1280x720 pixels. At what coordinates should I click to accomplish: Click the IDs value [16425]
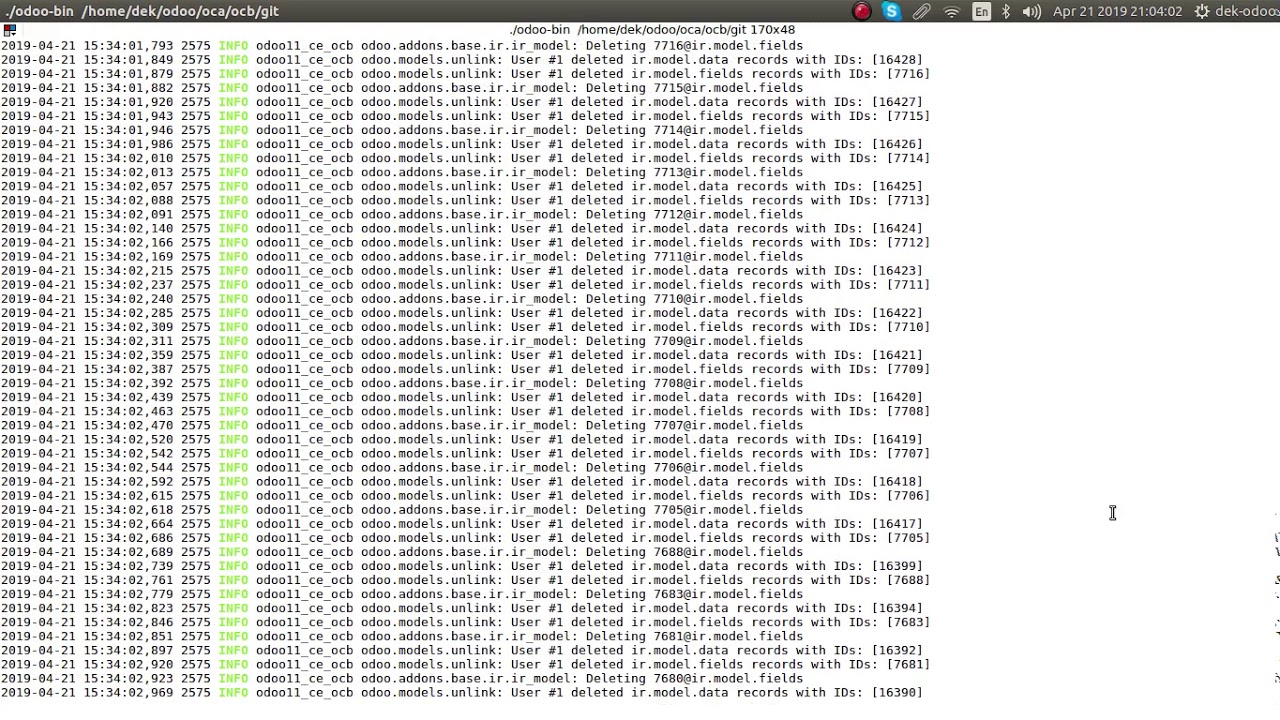[x=897, y=186]
